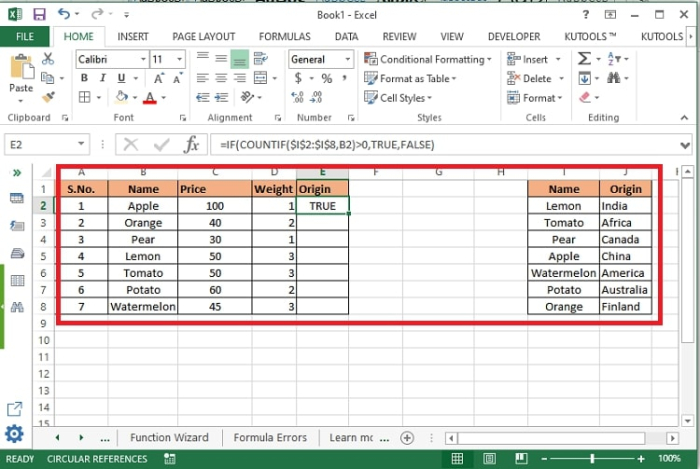Switch to the FORMULAS tab
Screen dimensions: 700x469
point(284,37)
